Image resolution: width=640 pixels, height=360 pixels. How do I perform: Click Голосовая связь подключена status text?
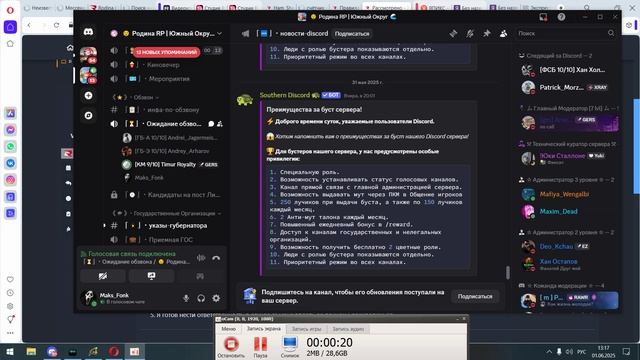click(x=132, y=253)
